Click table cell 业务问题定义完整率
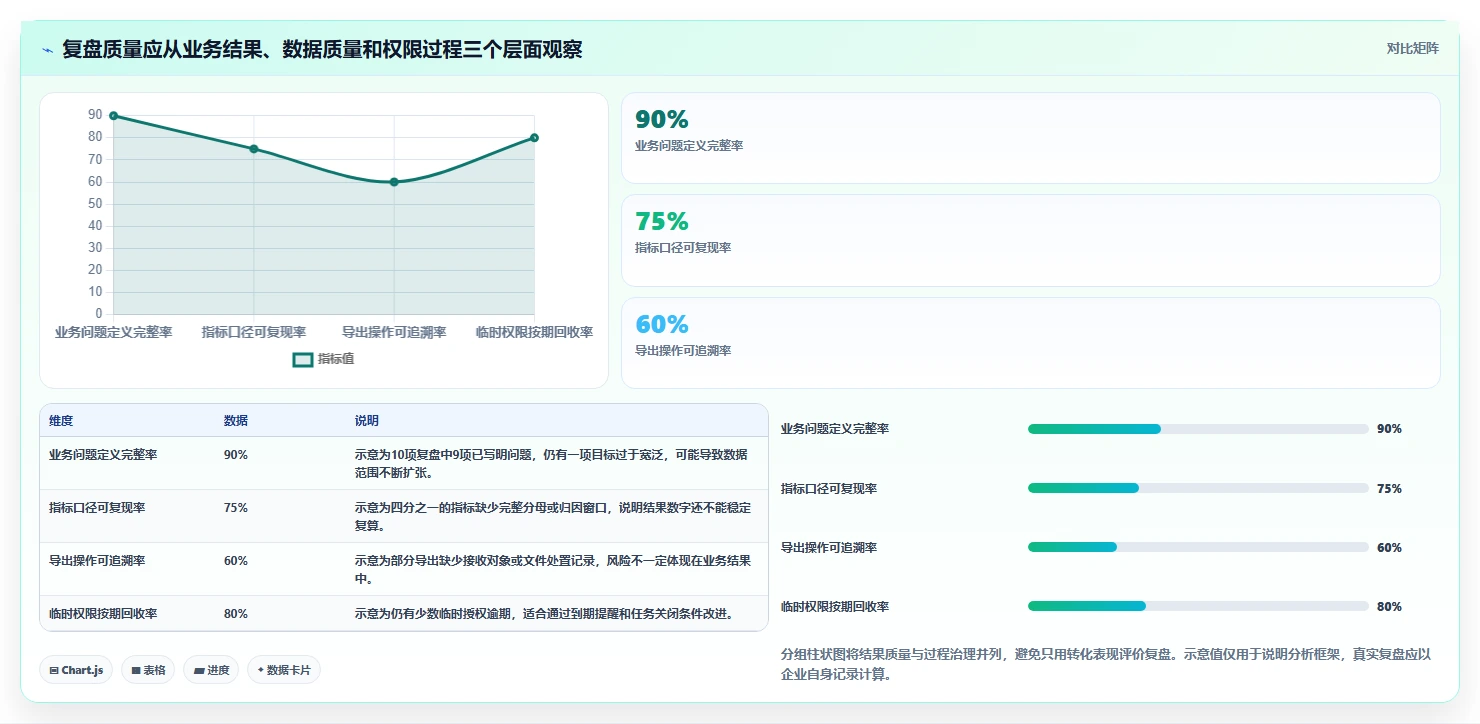Image resolution: width=1480 pixels, height=724 pixels. (x=103, y=454)
